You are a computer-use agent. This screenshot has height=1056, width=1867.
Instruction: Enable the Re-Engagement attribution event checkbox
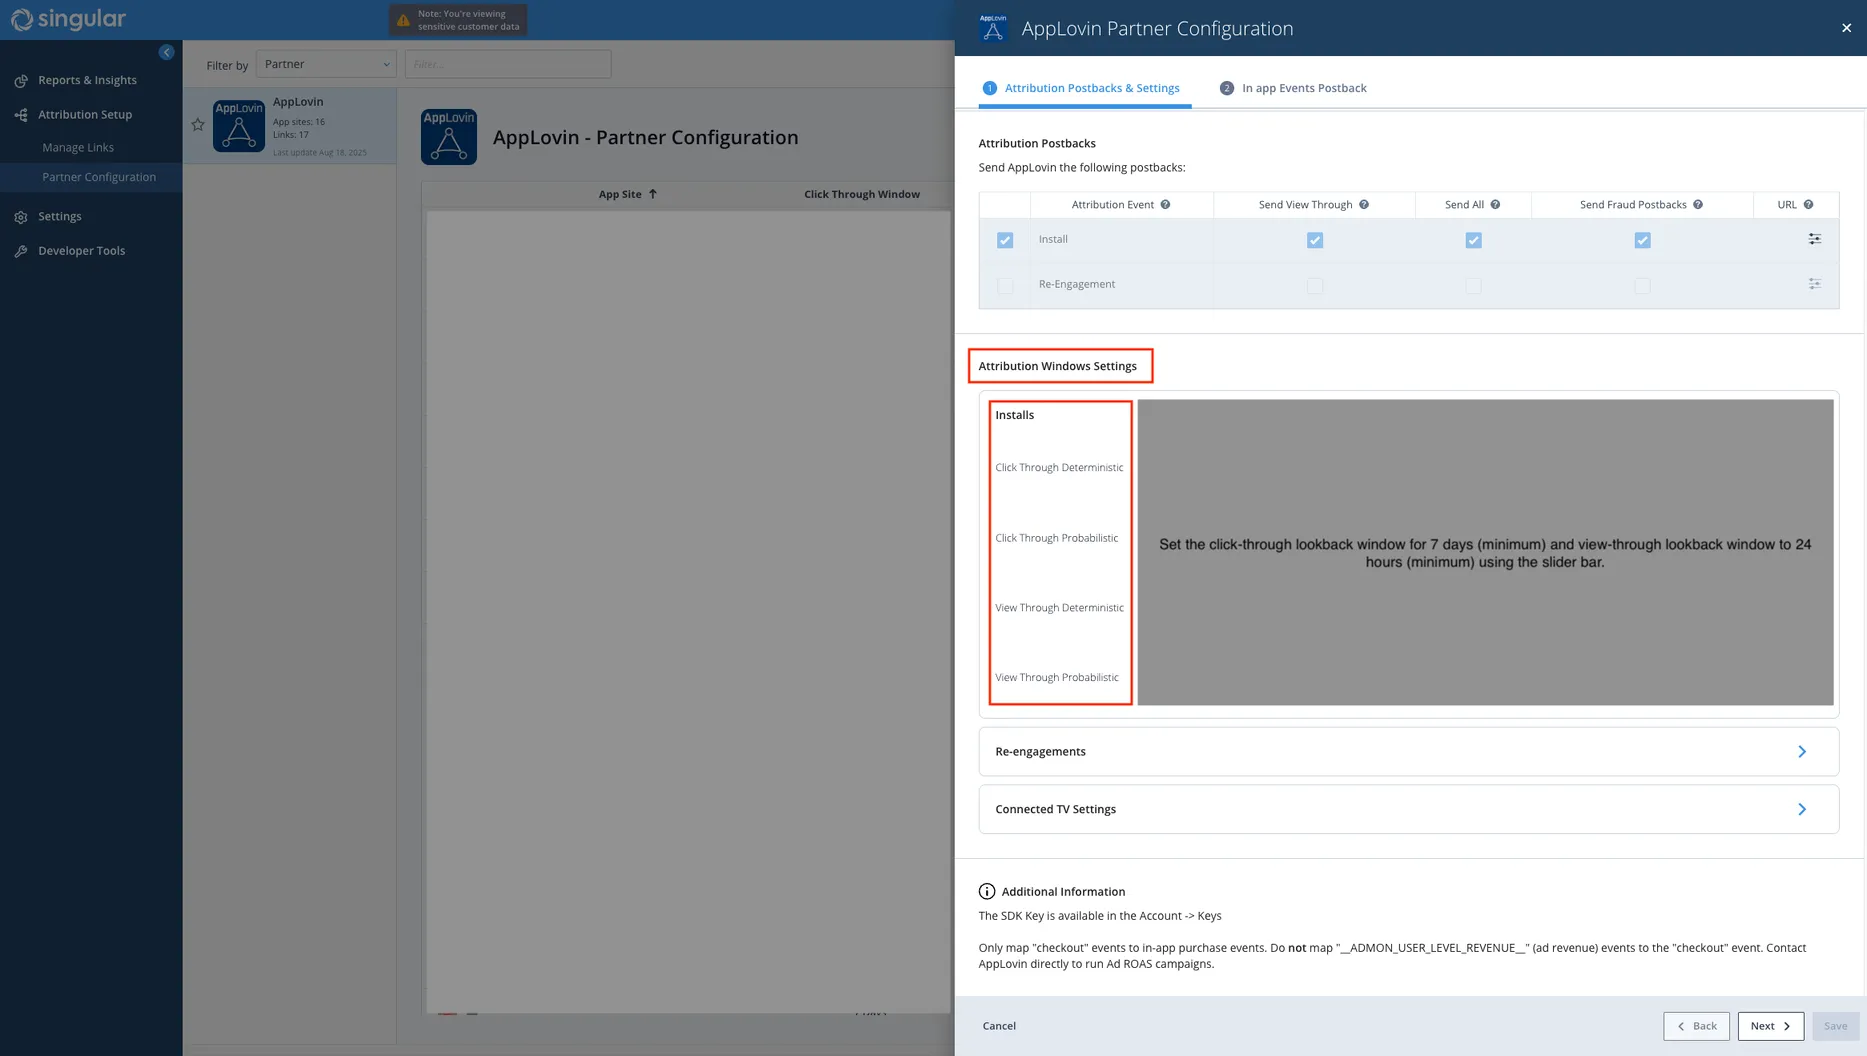tap(1004, 285)
